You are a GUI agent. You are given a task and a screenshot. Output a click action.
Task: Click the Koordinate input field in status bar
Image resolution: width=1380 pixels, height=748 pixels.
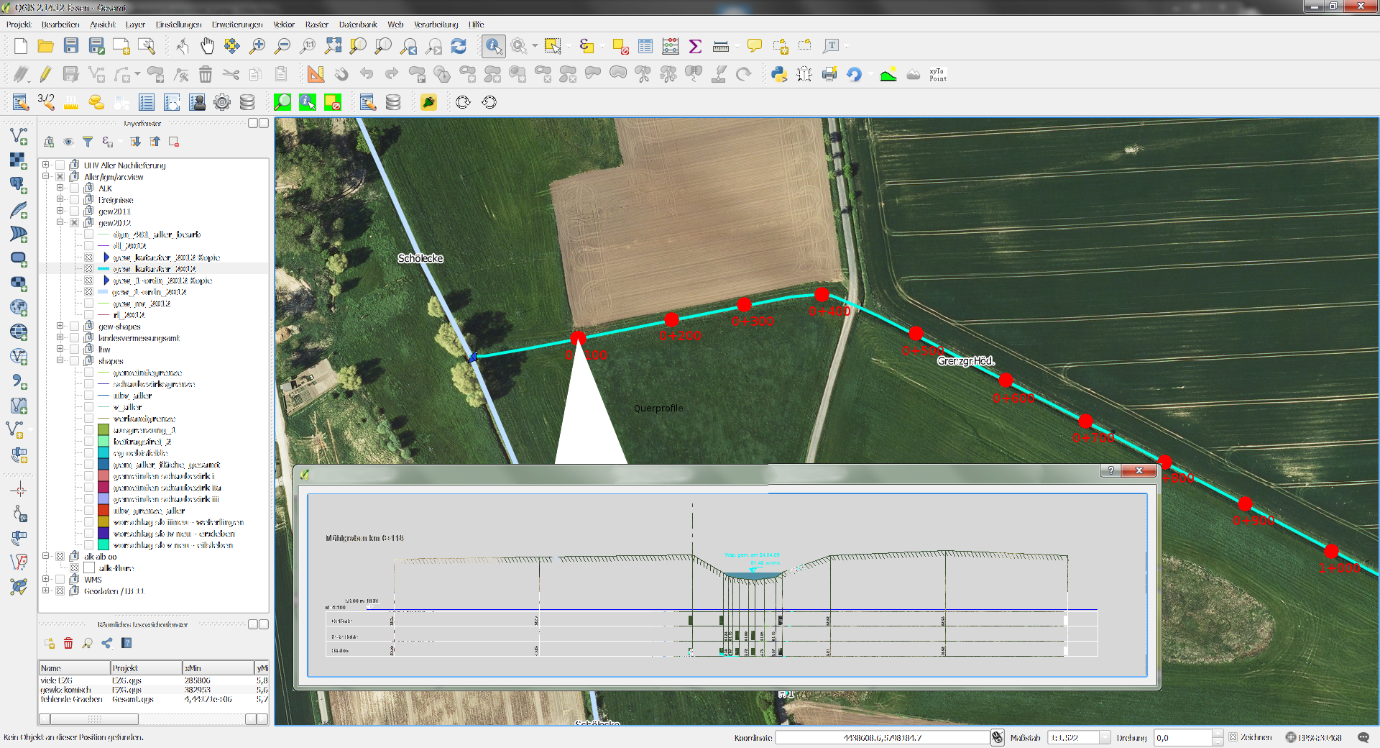pos(882,737)
